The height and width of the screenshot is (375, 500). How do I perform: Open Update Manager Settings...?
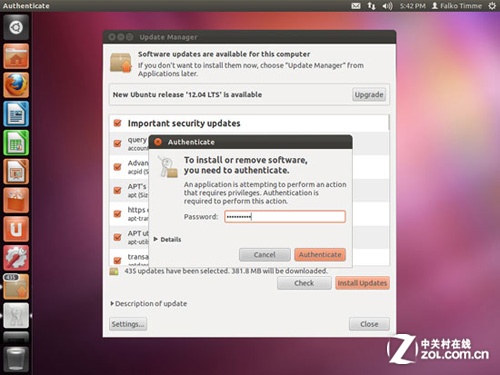128,324
